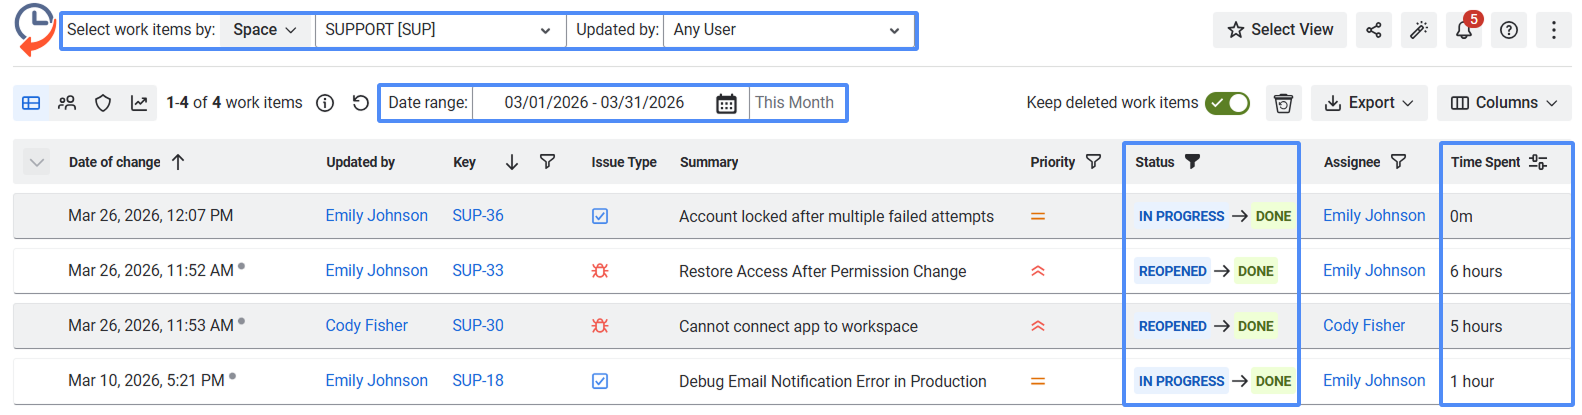Filter the Priority column
Image resolution: width=1582 pixels, height=415 pixels.
click(x=1093, y=162)
